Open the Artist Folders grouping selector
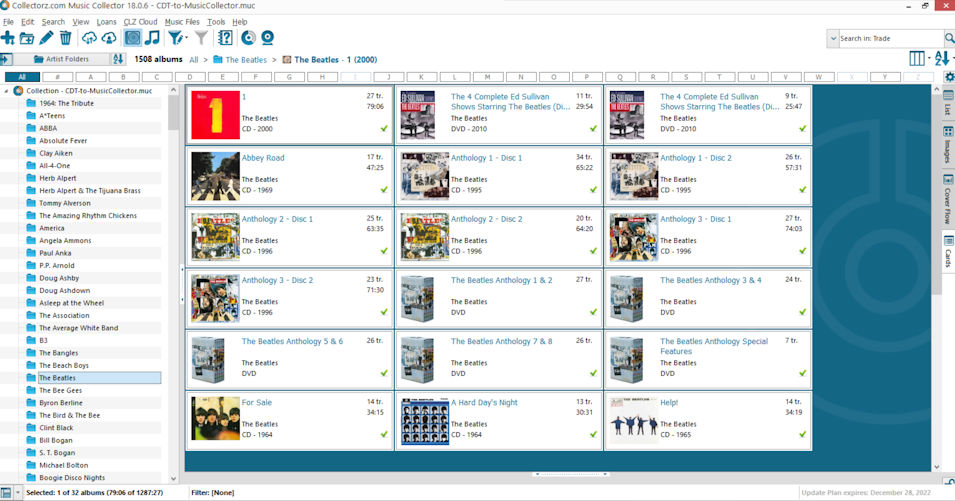Screen dimensions: 955x501 (x=62, y=59)
